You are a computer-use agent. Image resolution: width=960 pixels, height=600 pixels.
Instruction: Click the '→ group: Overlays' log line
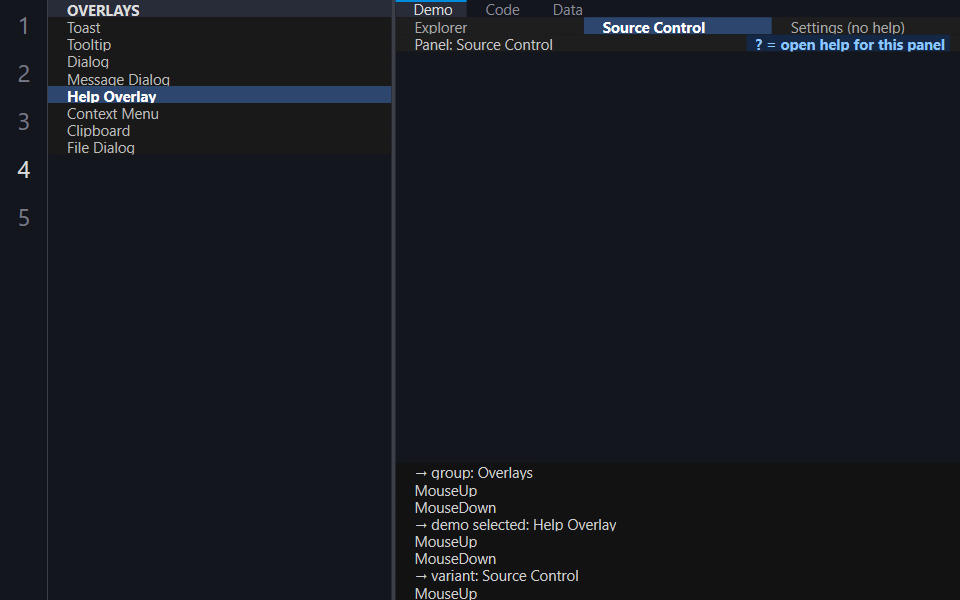[473, 473]
